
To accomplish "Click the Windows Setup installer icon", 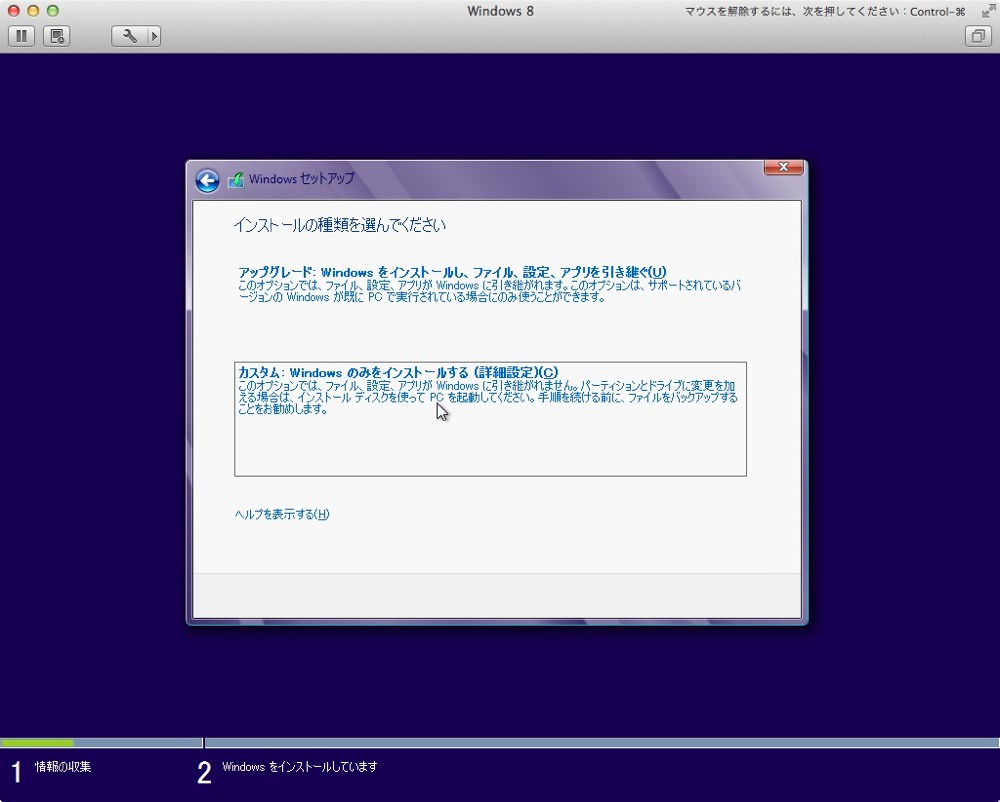I will (x=236, y=180).
